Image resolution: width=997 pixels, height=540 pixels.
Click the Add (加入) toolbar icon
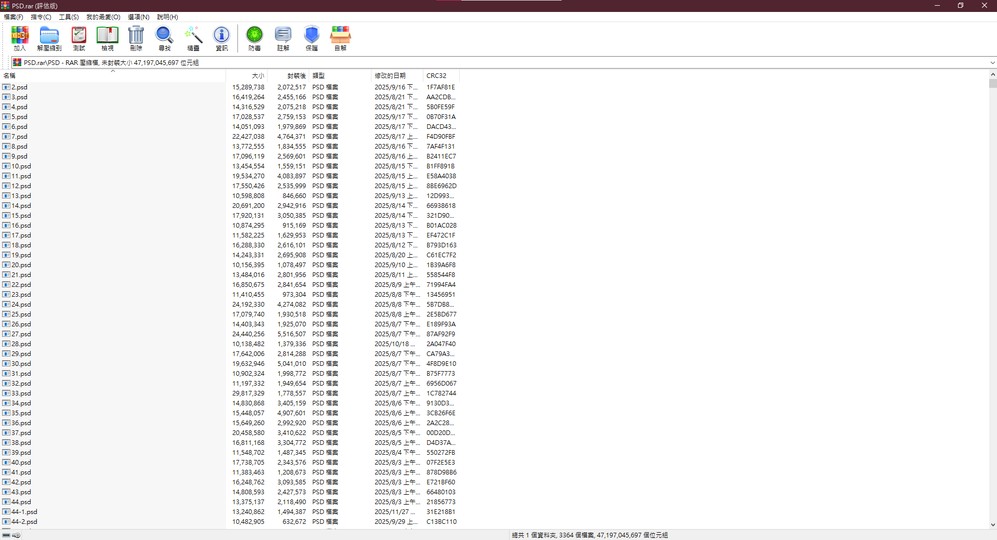pos(20,34)
